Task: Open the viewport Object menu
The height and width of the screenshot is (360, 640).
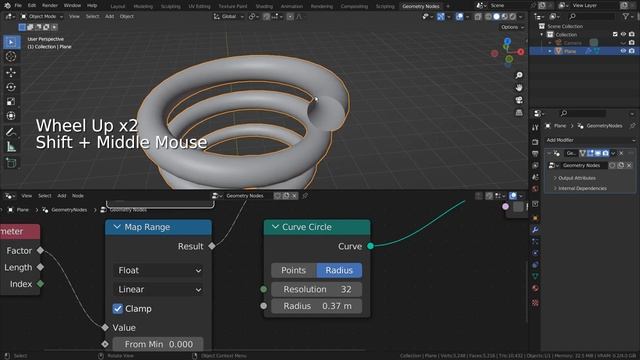Action: point(127,17)
